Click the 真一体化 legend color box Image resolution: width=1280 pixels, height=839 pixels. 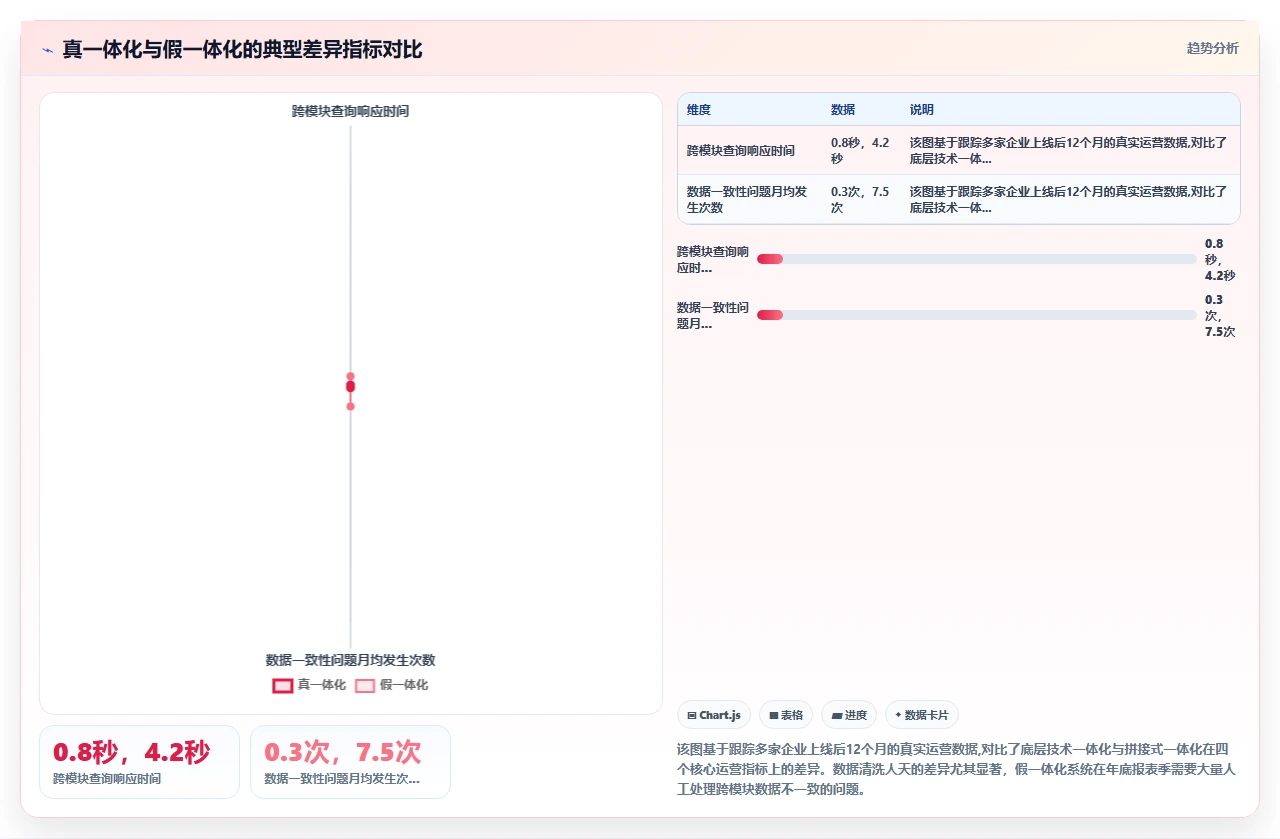283,686
